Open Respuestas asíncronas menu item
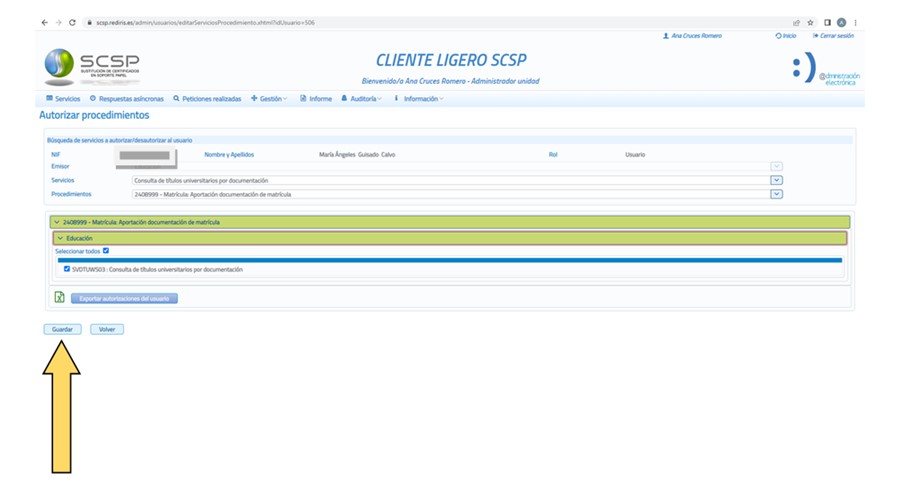 point(127,98)
